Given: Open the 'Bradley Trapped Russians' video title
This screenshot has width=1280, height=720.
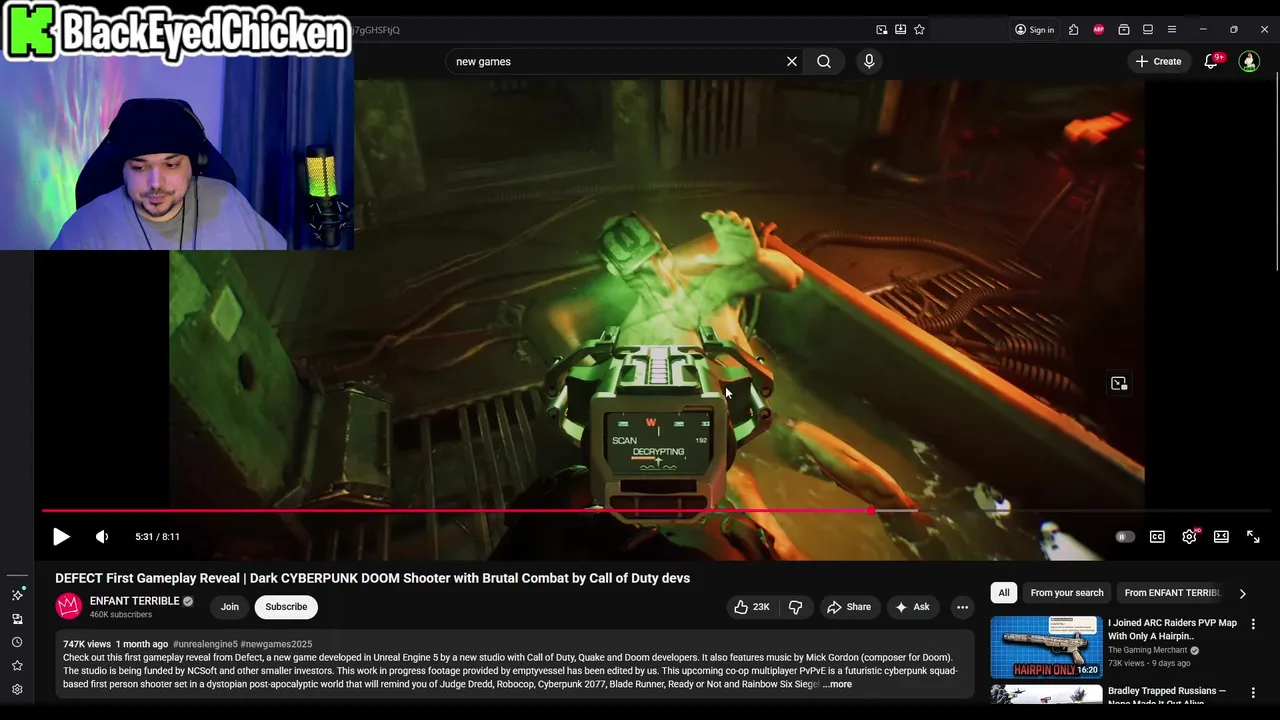Looking at the screenshot, I should click(1167, 695).
